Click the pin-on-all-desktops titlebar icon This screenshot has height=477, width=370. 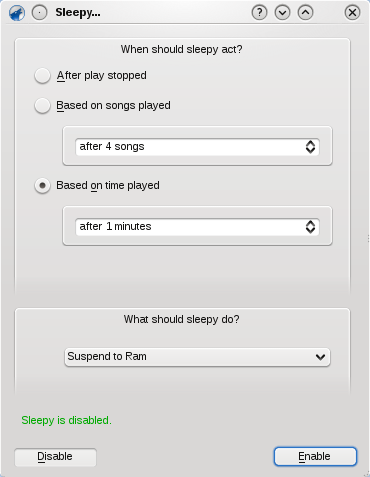[x=40, y=13]
